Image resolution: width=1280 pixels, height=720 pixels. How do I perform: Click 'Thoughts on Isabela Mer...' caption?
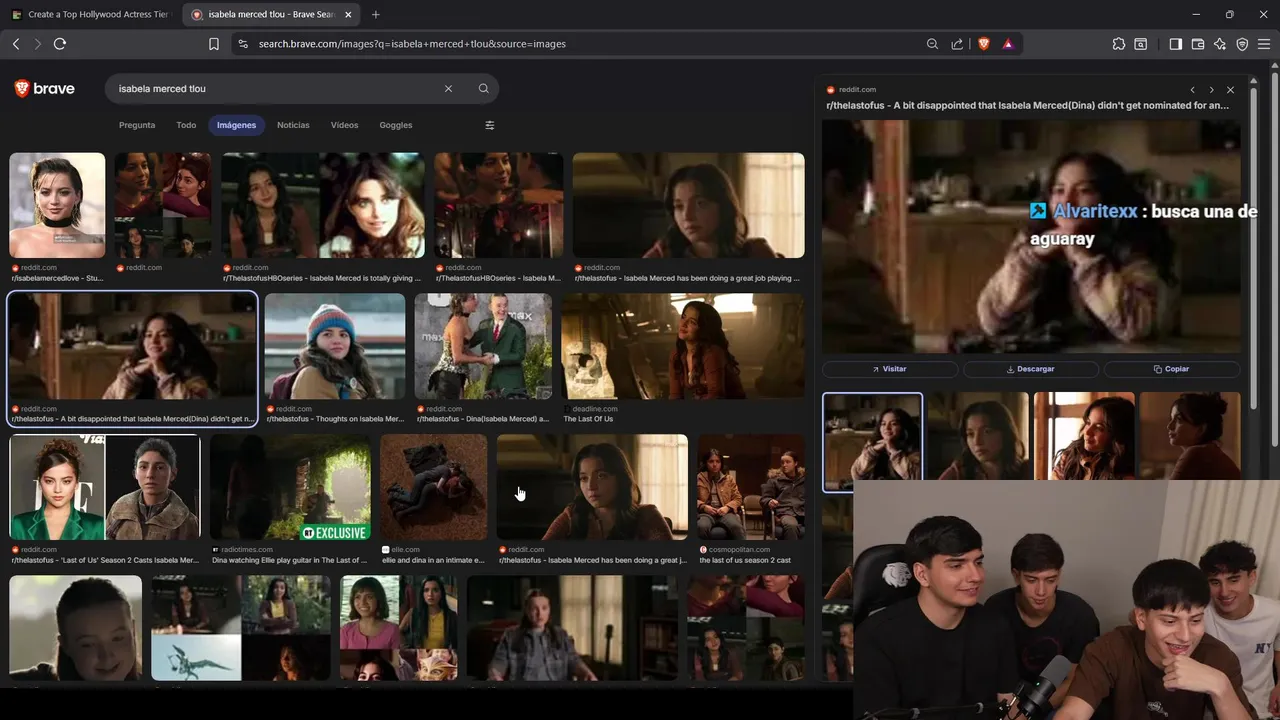pyautogui.click(x=335, y=419)
